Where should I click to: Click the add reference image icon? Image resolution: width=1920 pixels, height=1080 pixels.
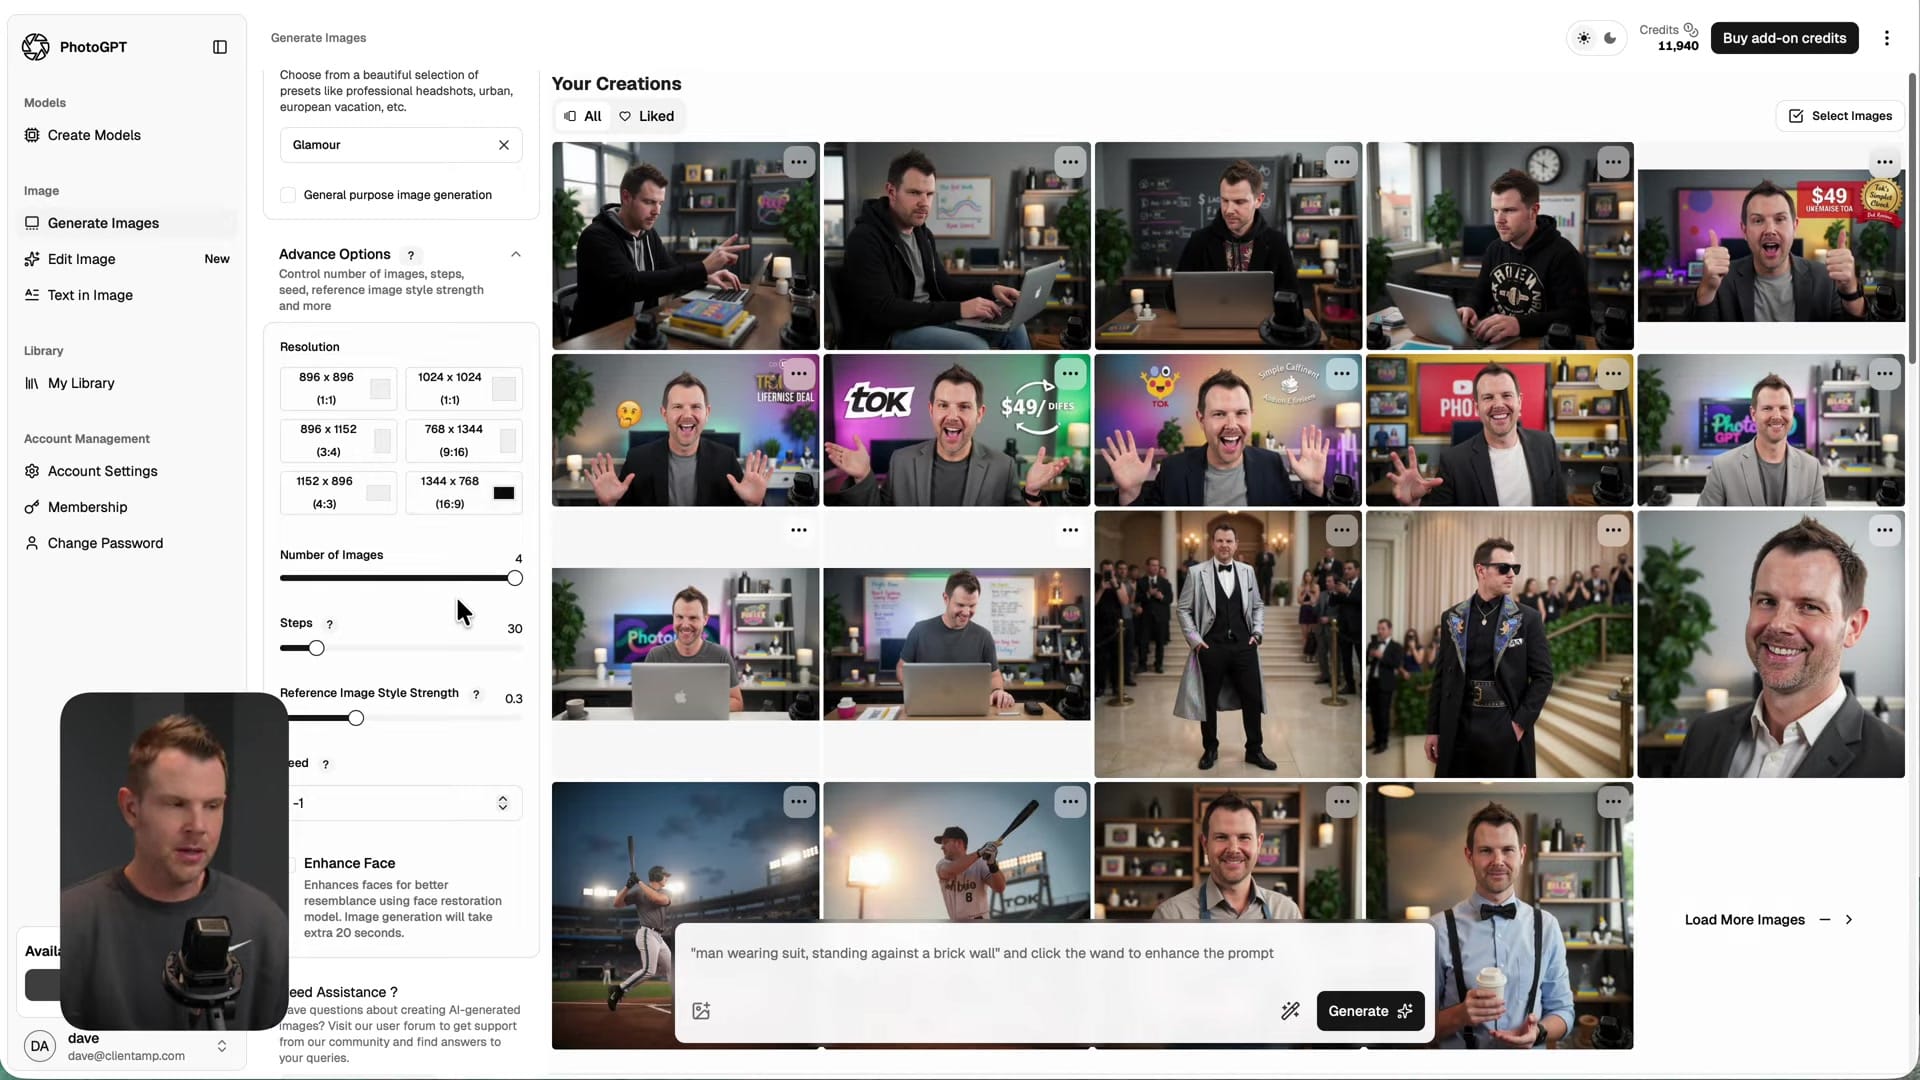[x=701, y=1011]
